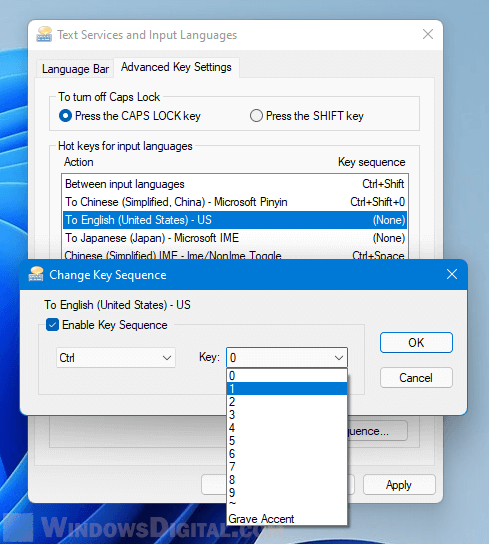Viewport: 489px width, 544px height.
Task: Select To Japanese (Japan) - Microsoft IME row
Action: [x=235, y=238]
